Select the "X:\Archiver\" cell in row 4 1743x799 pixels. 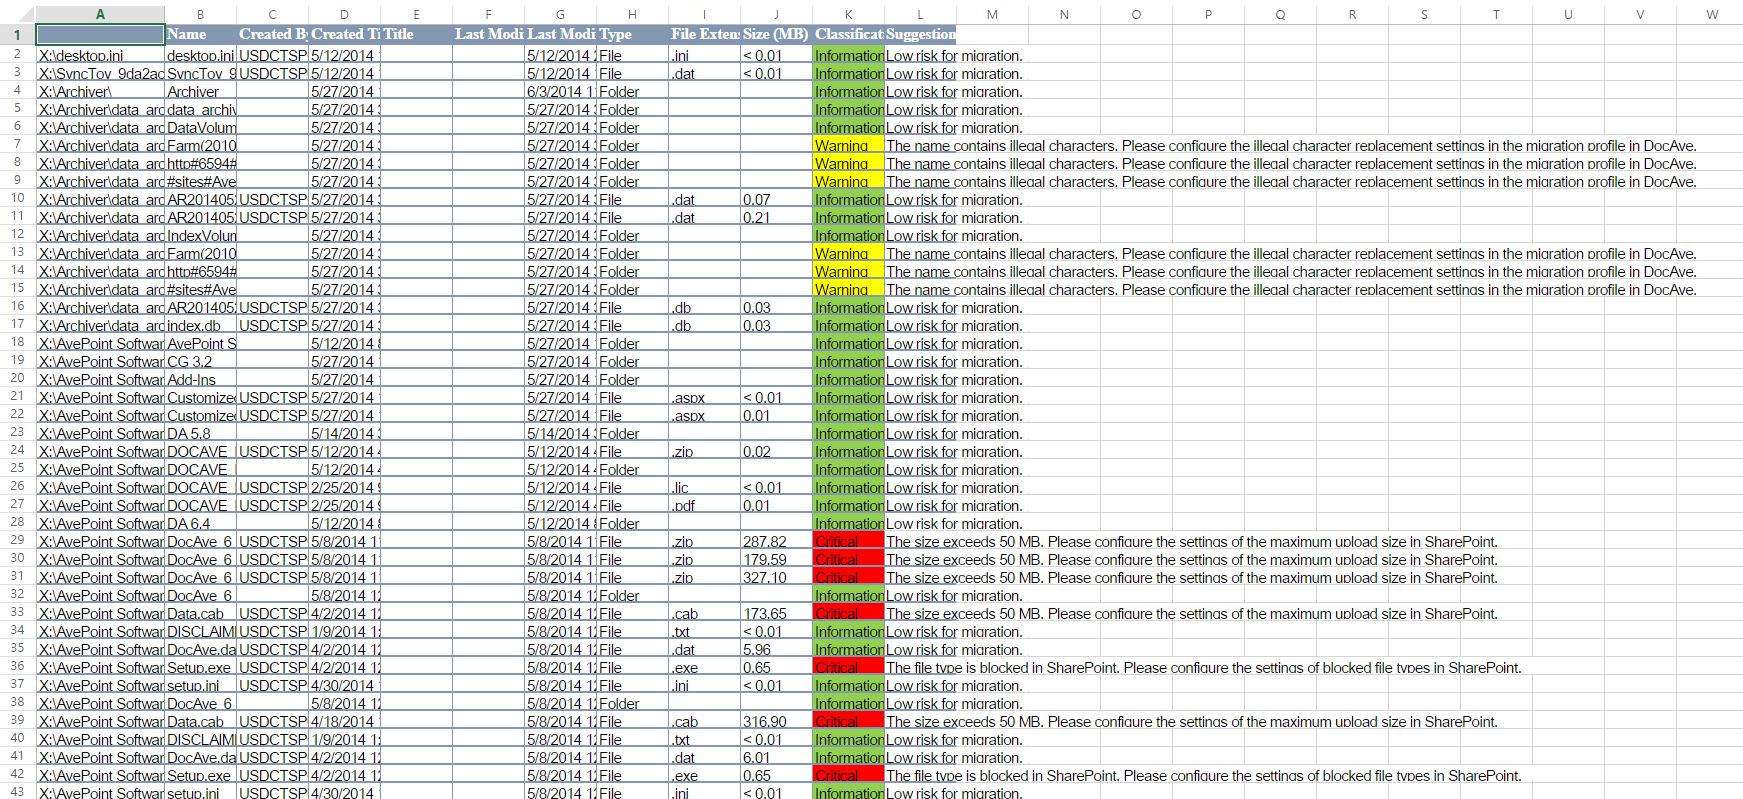(100, 91)
